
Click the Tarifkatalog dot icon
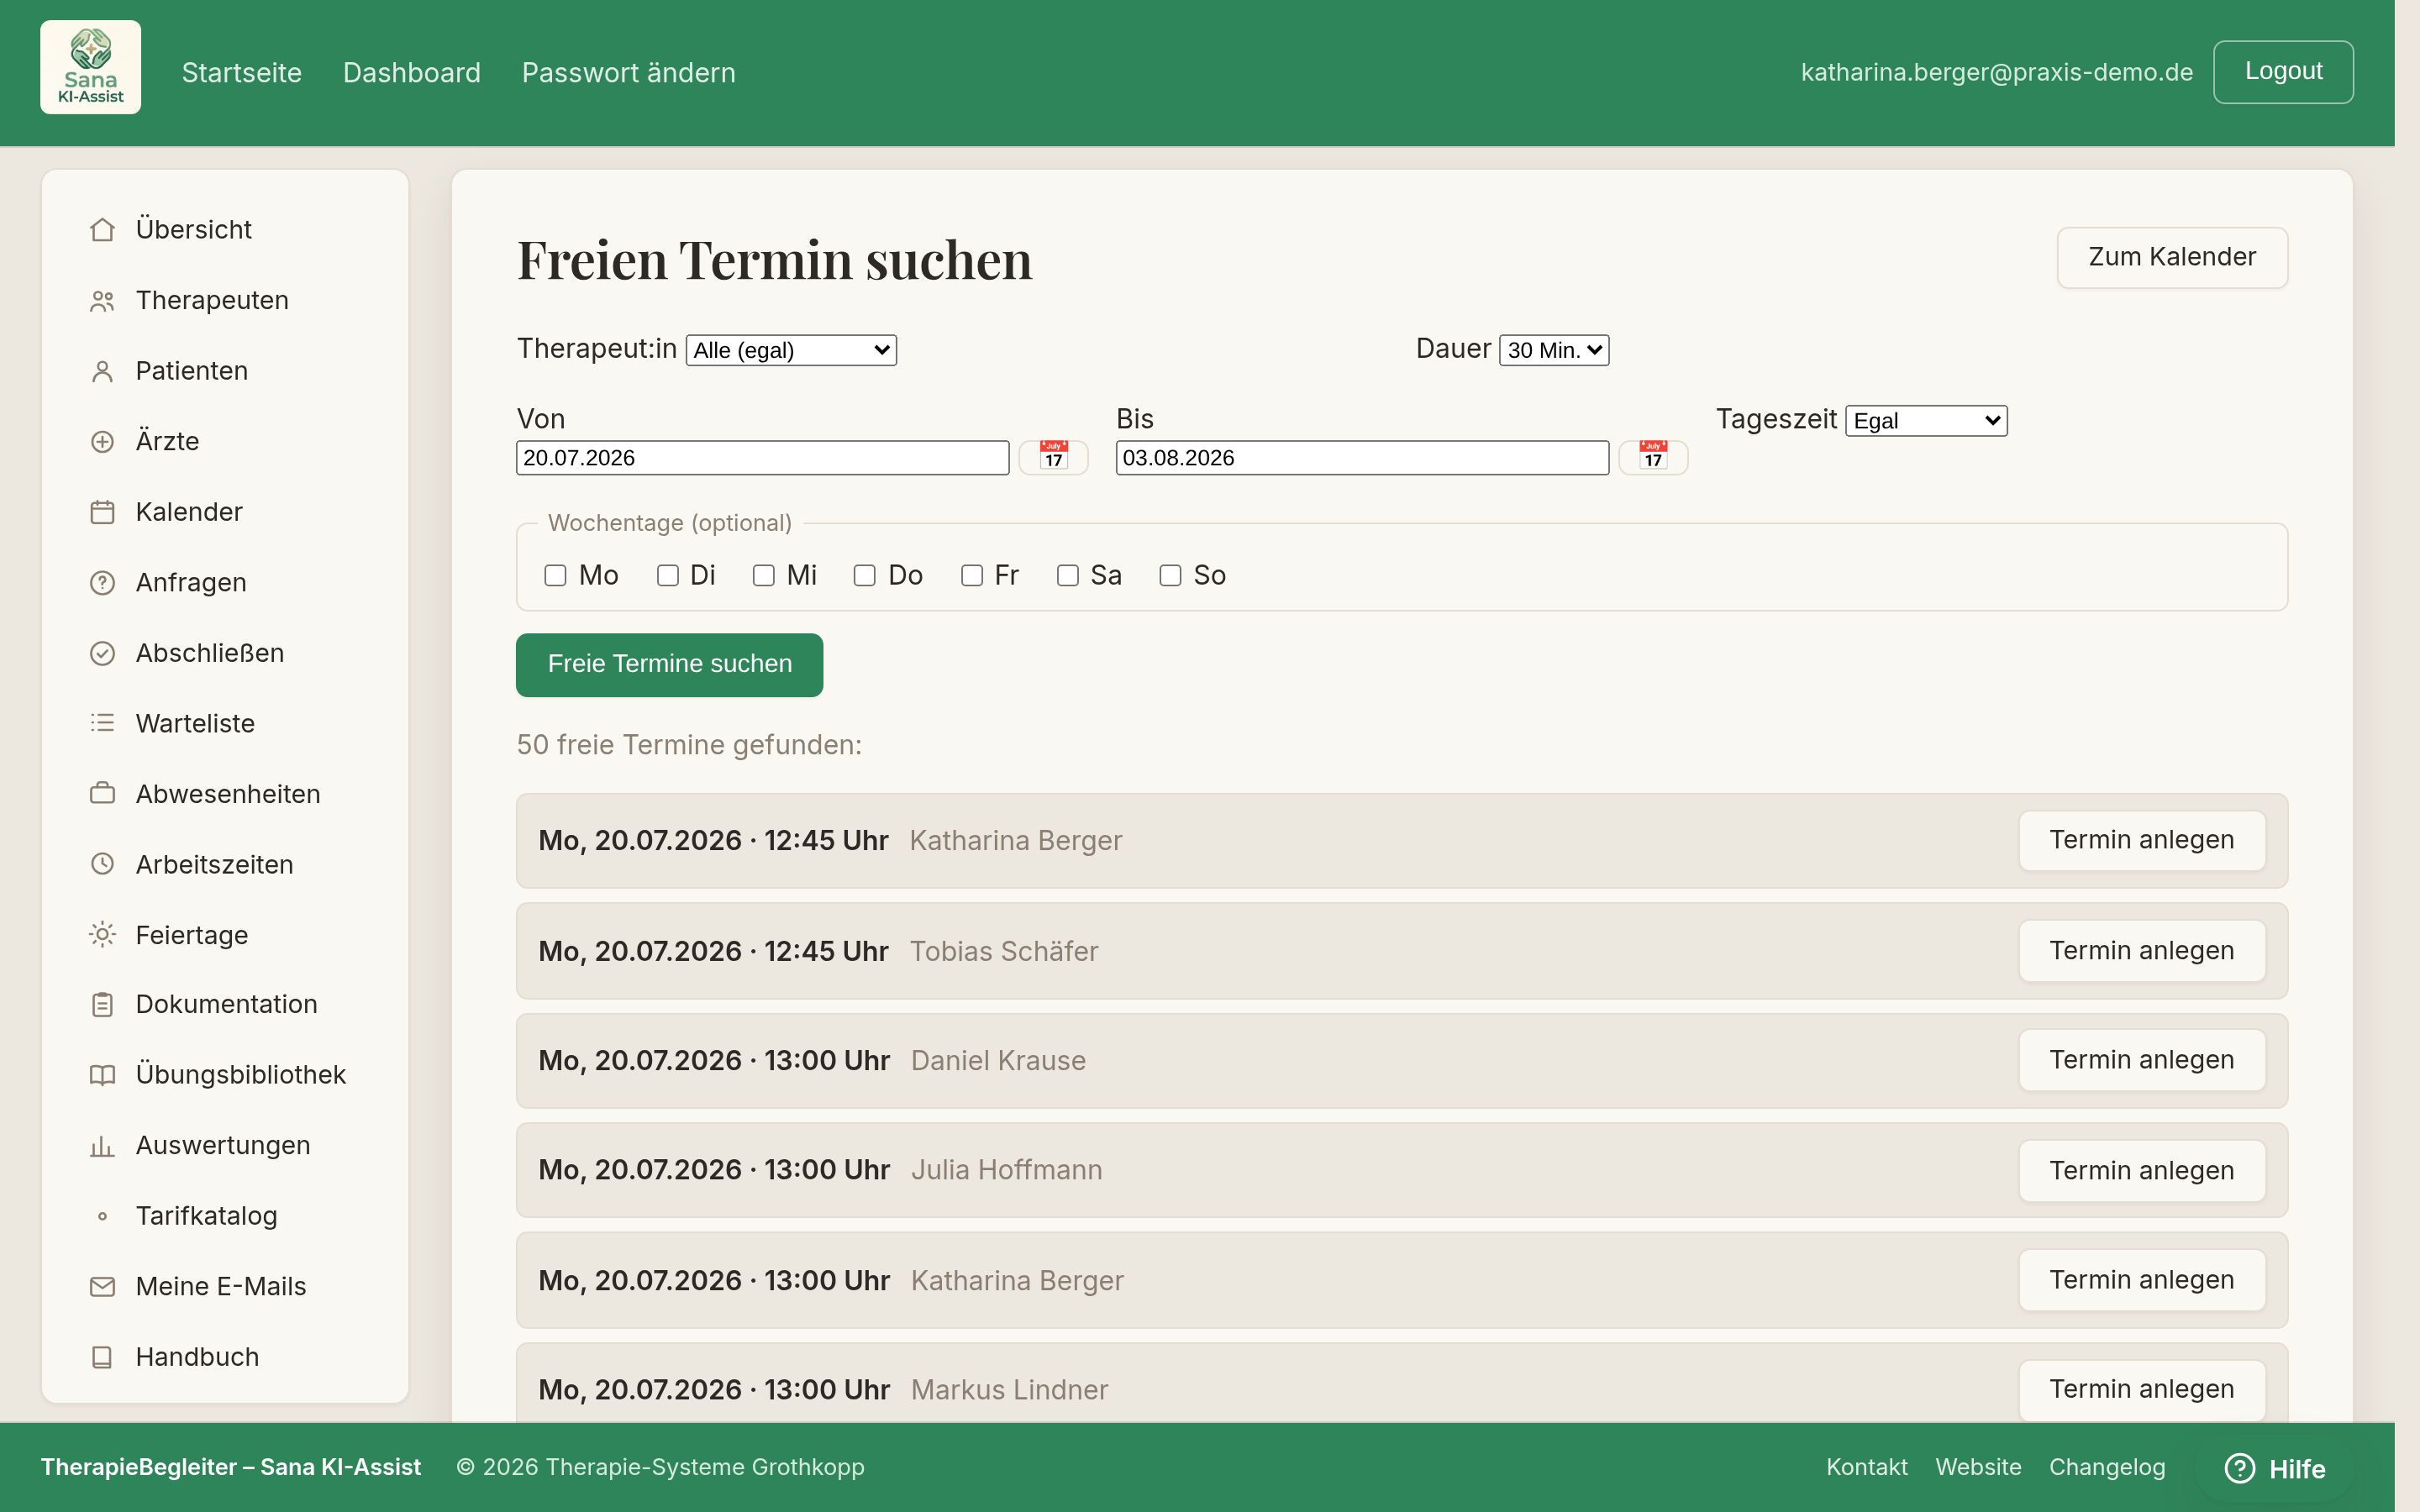[102, 1216]
